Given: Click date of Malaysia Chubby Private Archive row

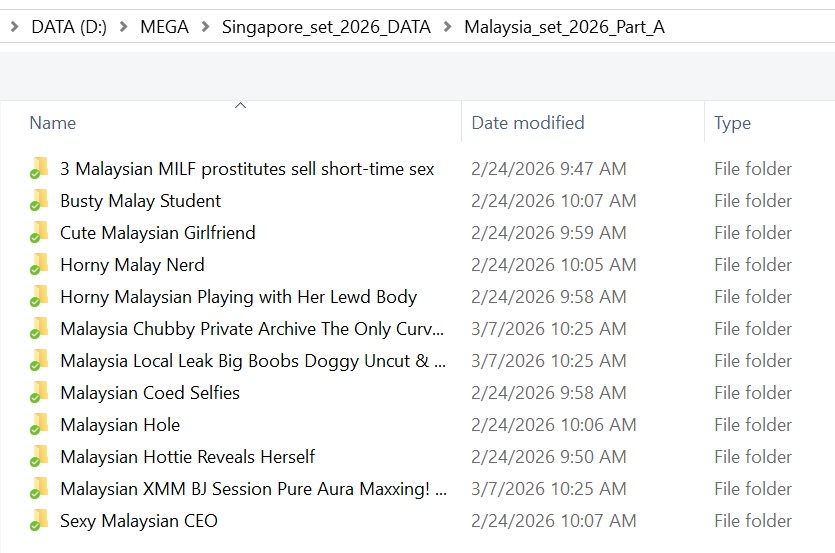Looking at the screenshot, I should (549, 329).
